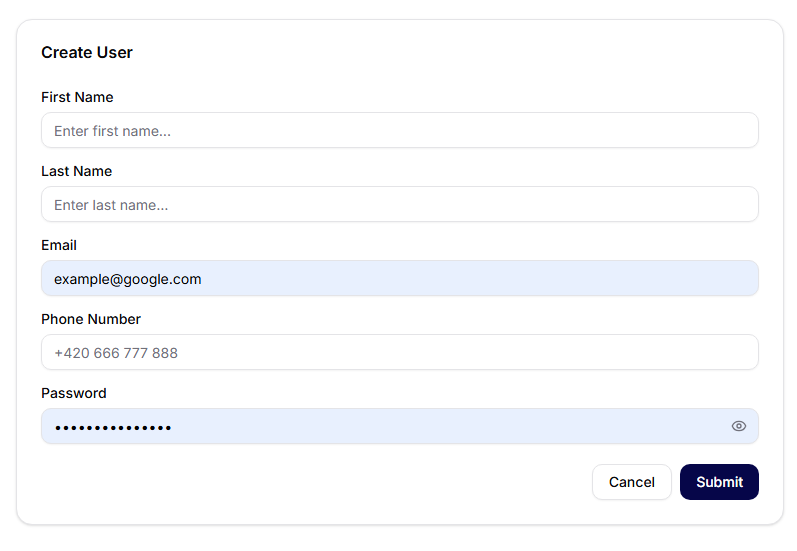Click the "First Name" field label
The image size is (797, 551).
[x=77, y=97]
